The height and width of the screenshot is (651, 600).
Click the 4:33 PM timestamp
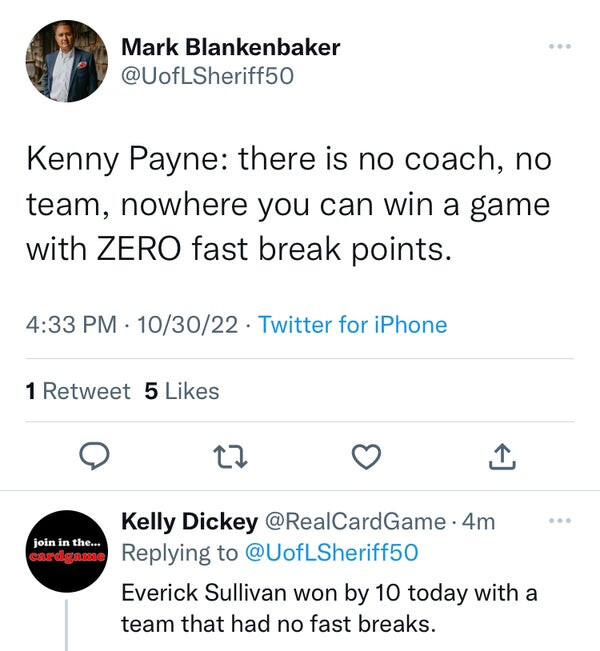pyautogui.click(x=65, y=324)
